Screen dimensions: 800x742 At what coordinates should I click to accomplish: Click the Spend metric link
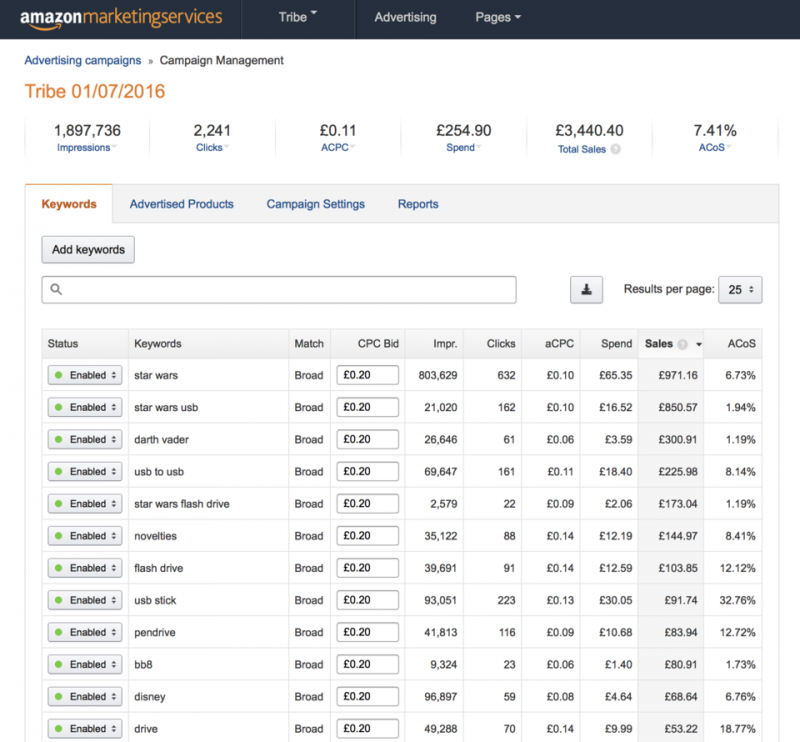[x=460, y=147]
